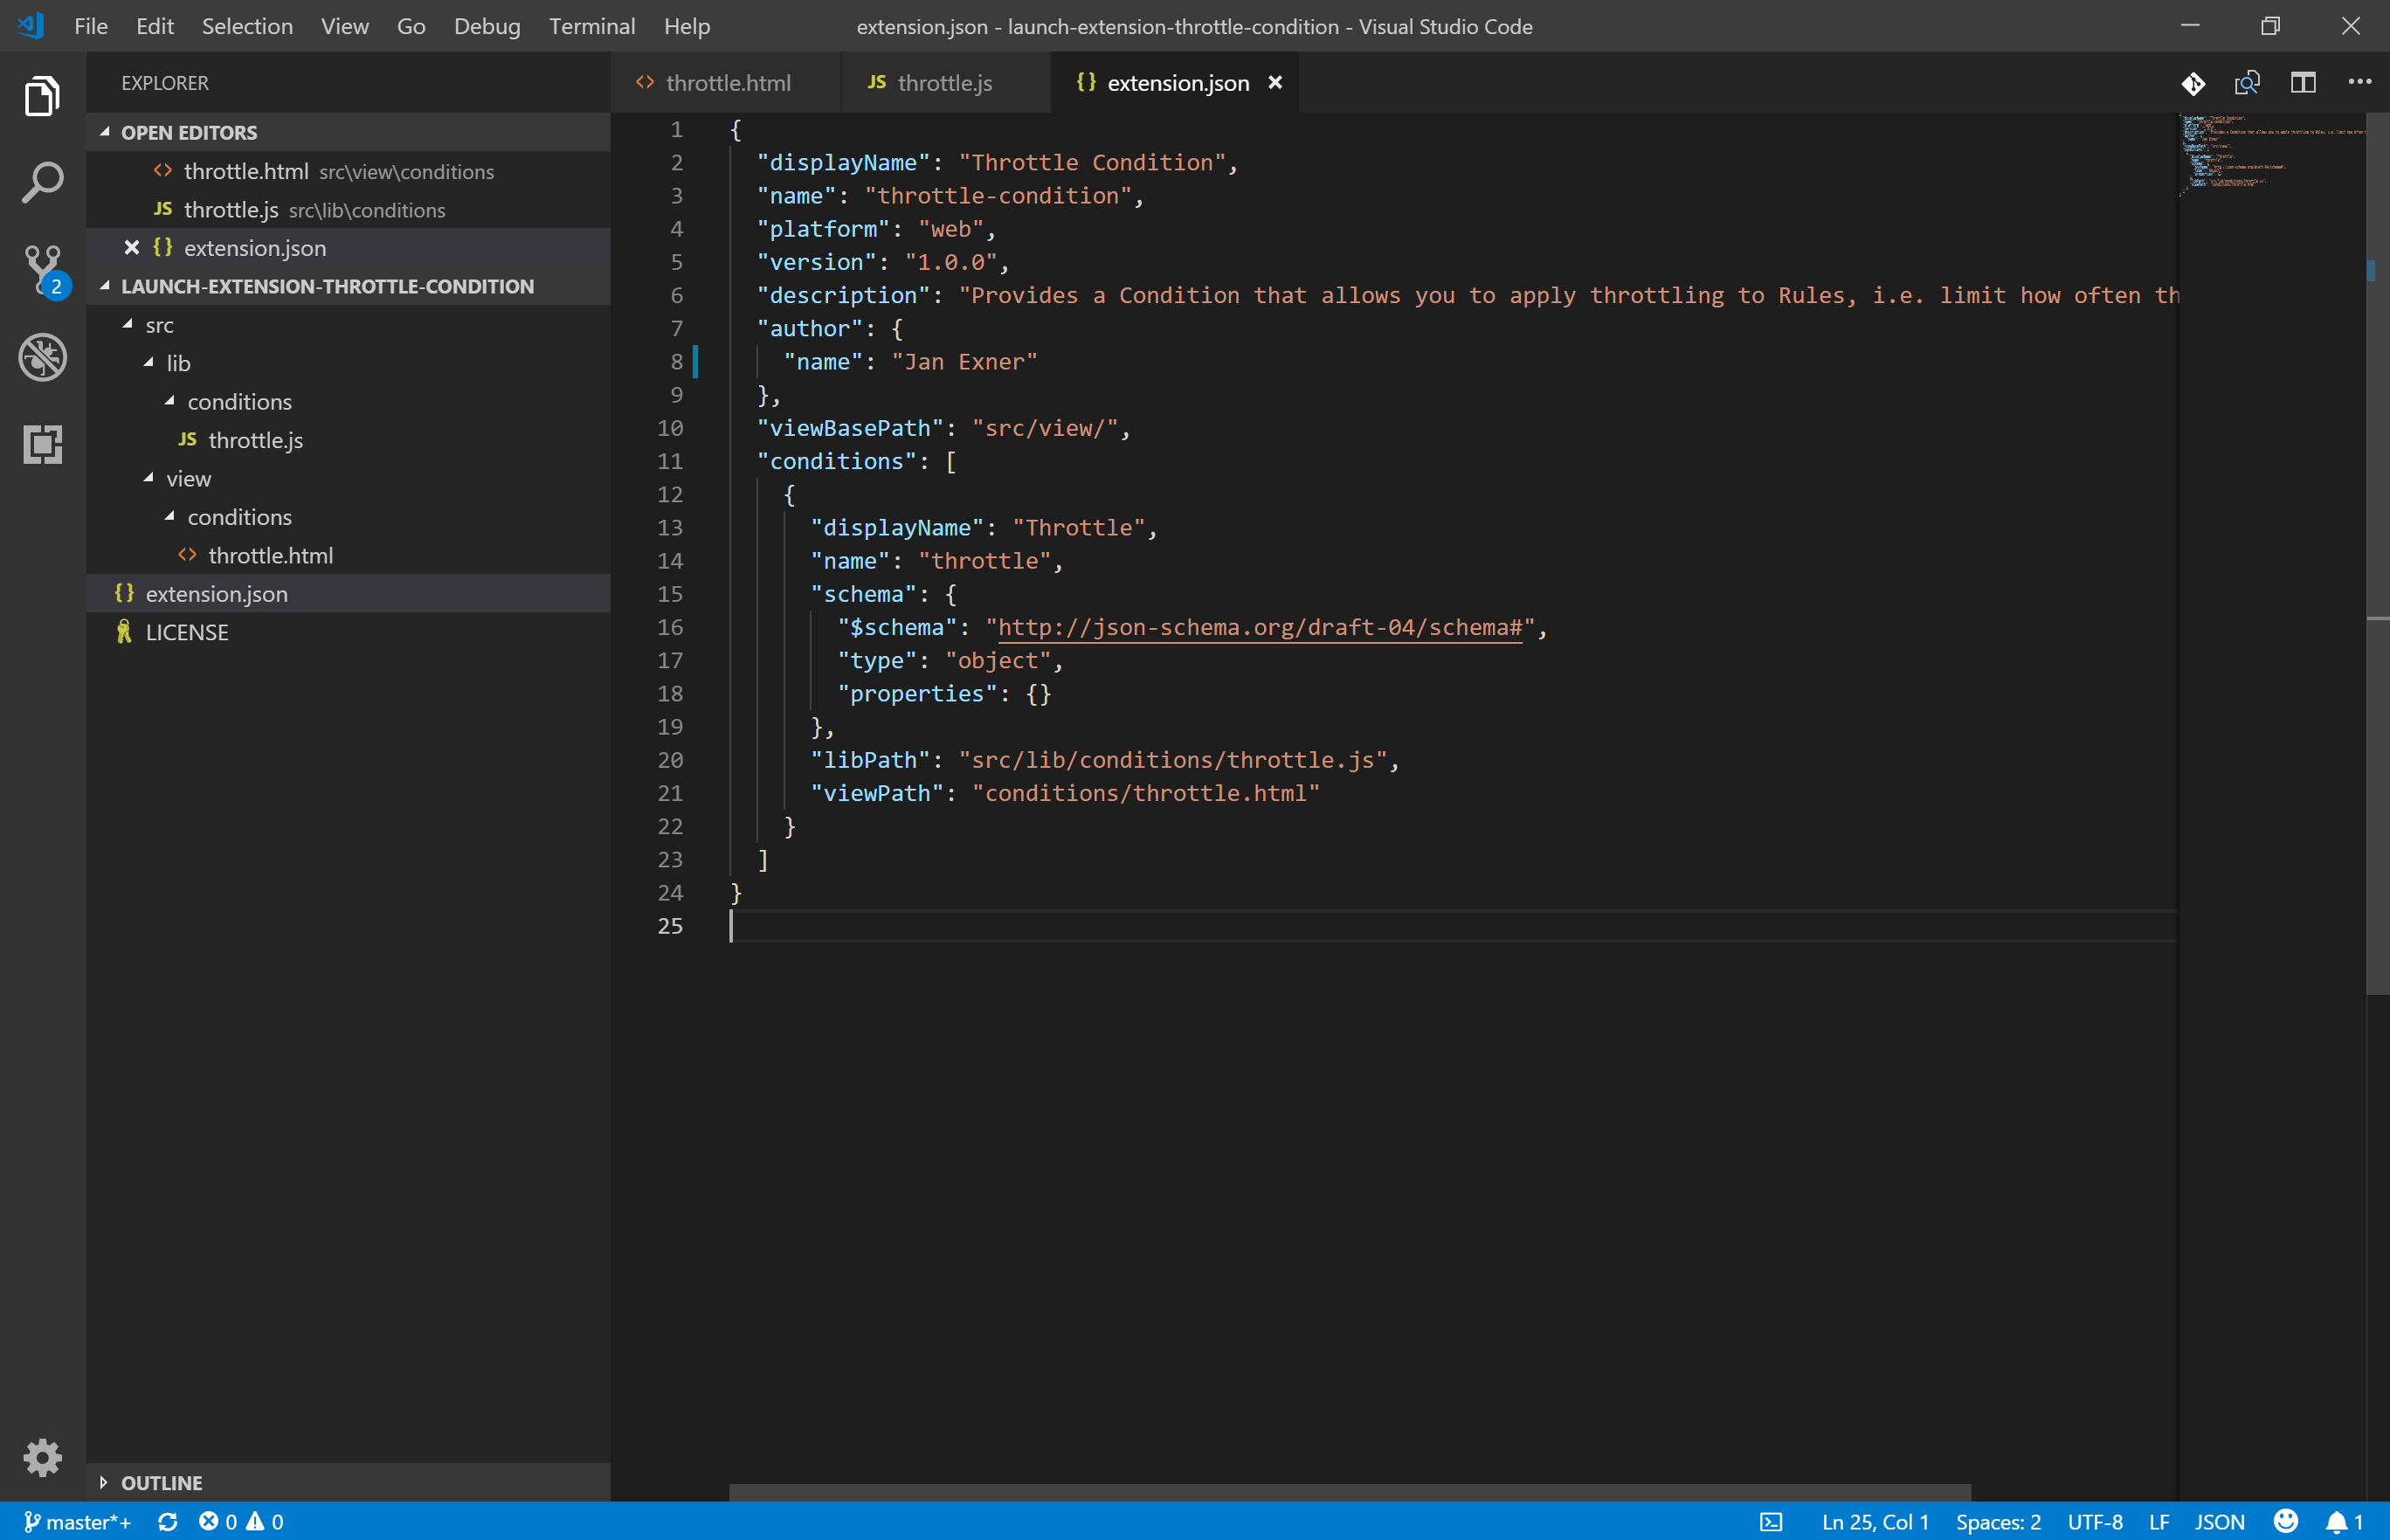
Task: Open notifications via the bell icon
Action: pos(2337,1521)
